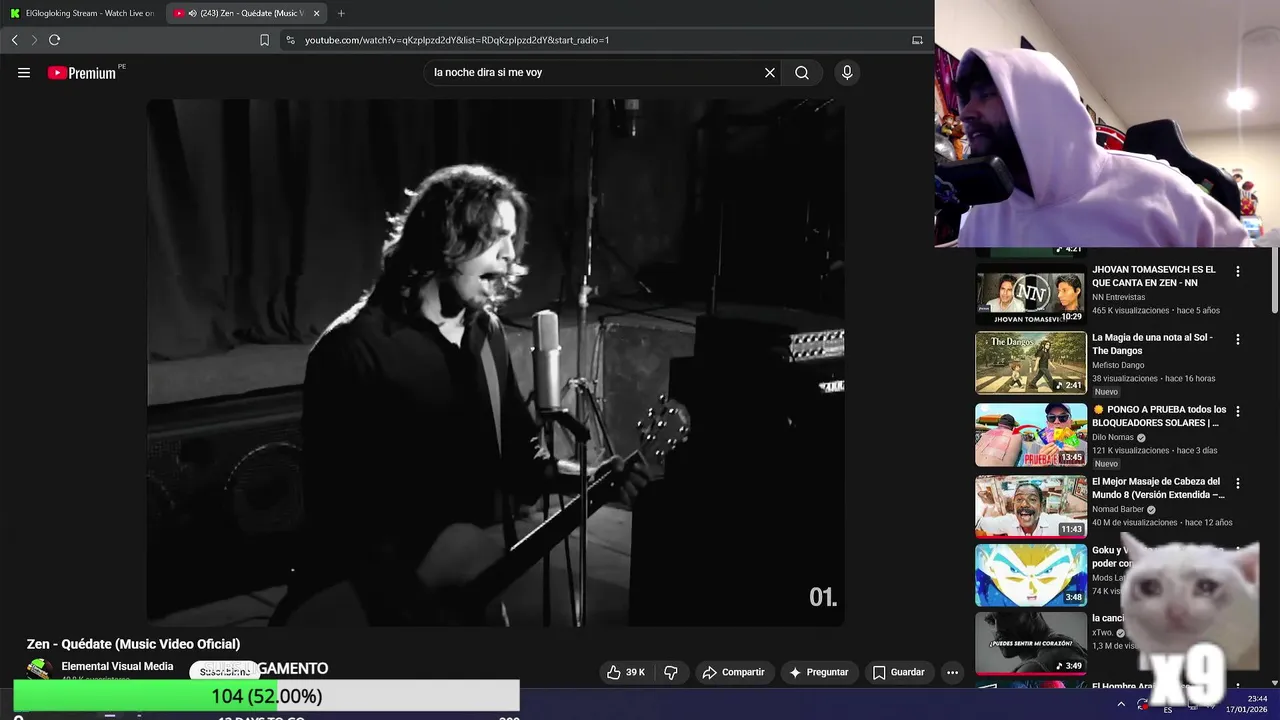Screen dimensions: 1280x720
Task: Open the '¿Puedes sentir mi corazón?' thumbnail
Action: pyautogui.click(x=1031, y=643)
